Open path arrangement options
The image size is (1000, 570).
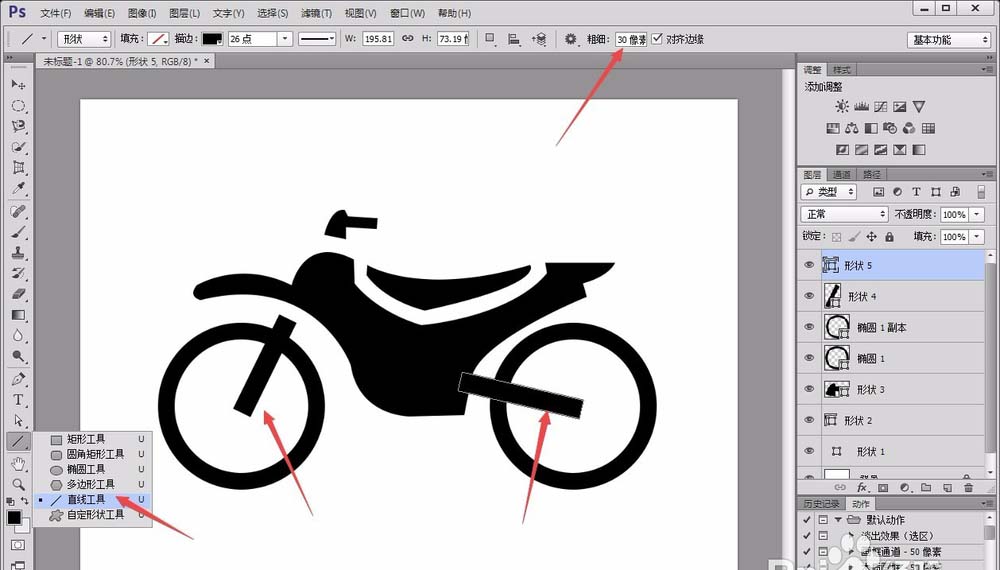tap(539, 39)
